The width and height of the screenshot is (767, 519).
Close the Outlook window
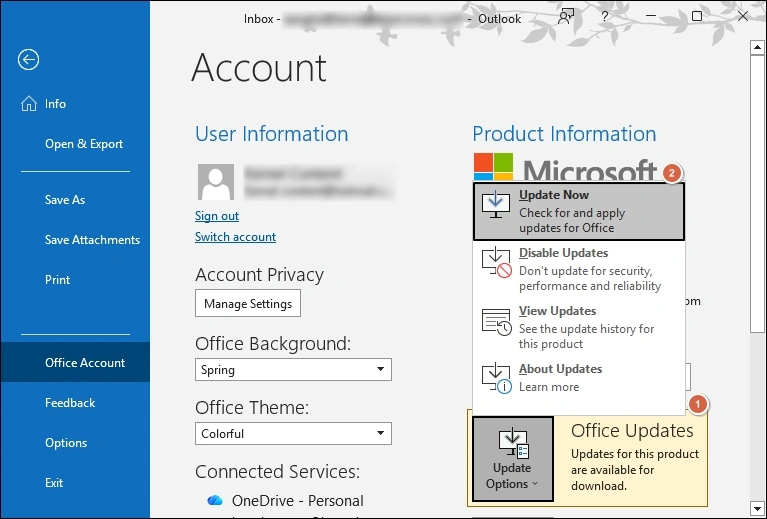(743, 16)
